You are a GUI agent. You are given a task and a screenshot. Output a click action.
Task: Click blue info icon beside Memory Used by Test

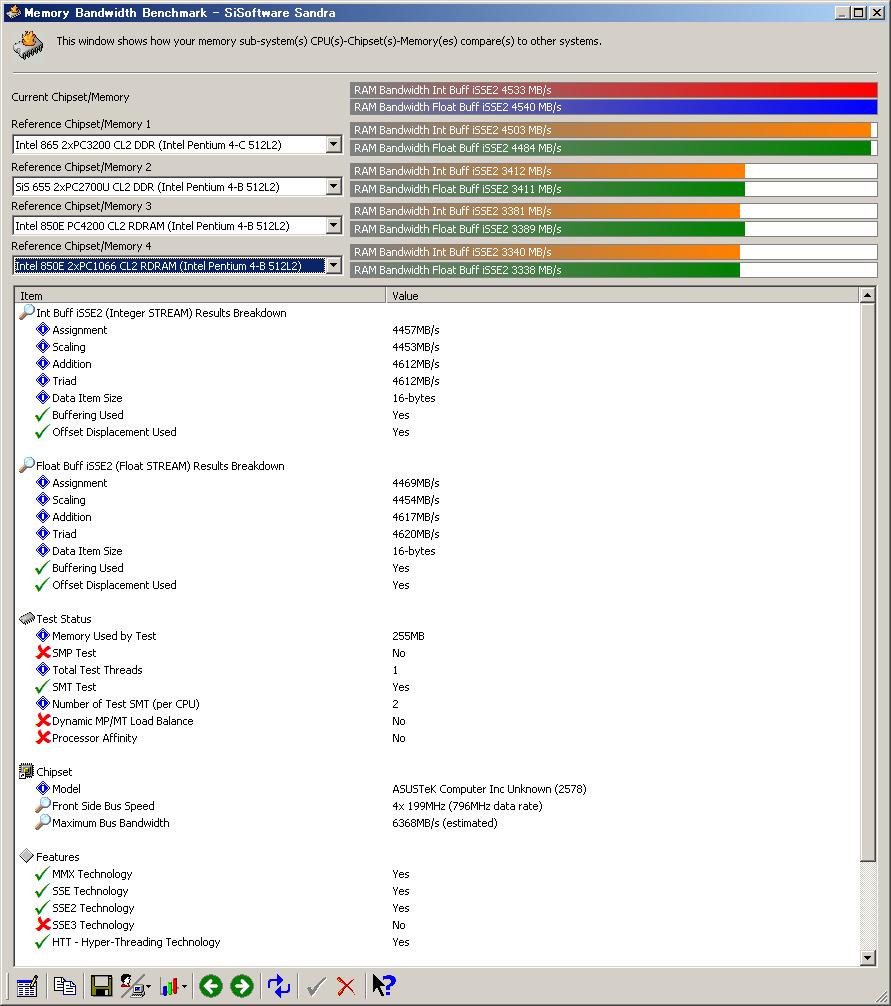[43, 635]
